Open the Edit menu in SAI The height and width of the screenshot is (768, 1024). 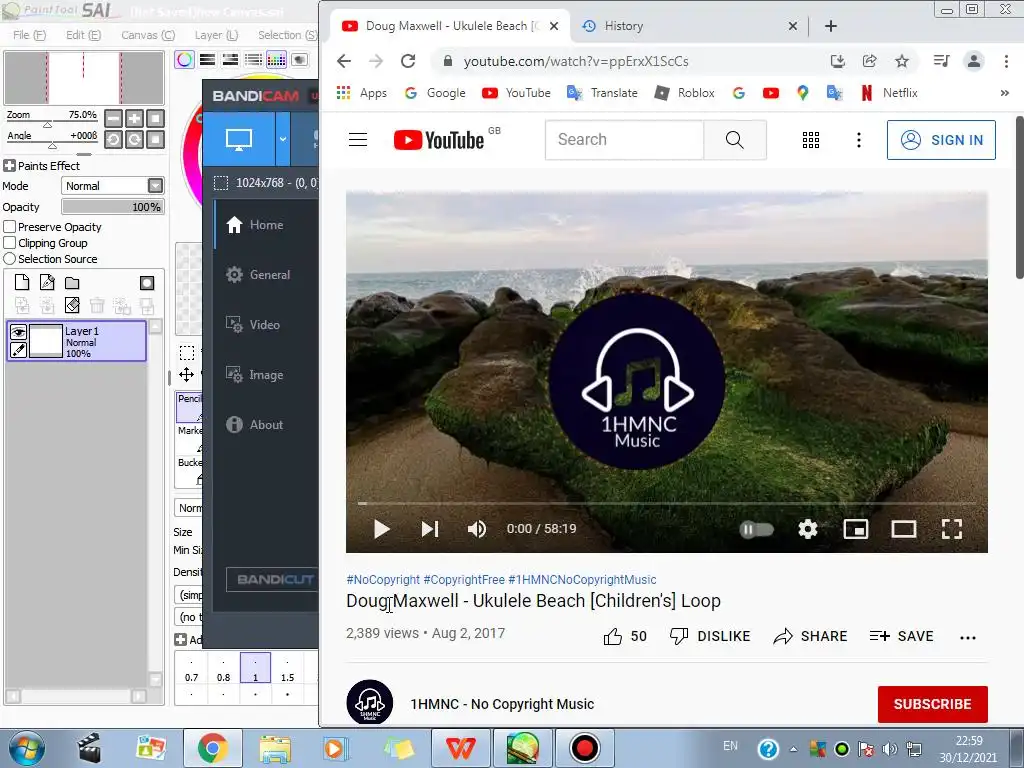(83, 35)
